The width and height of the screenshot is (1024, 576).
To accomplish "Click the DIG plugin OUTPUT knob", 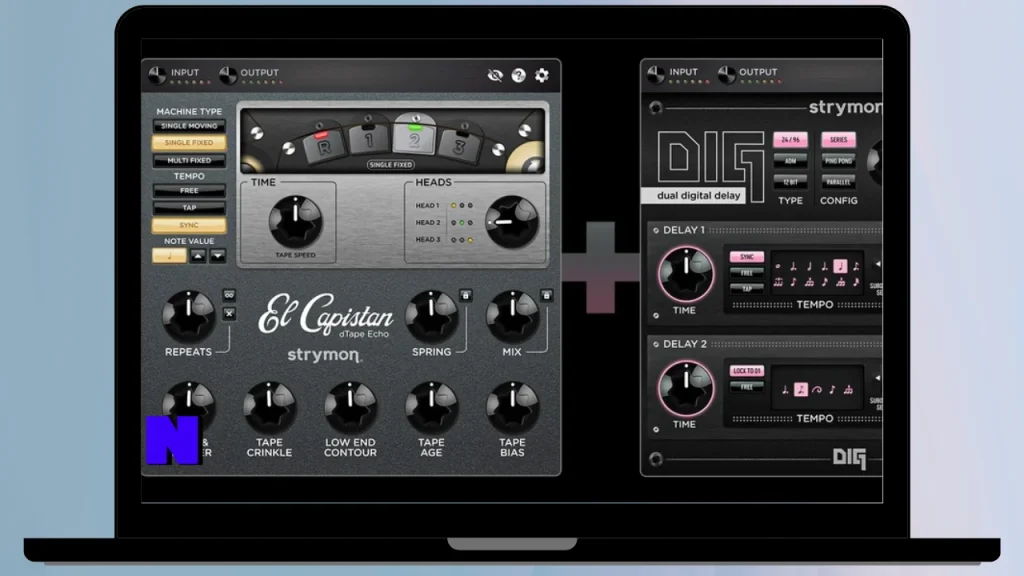I will [x=726, y=74].
